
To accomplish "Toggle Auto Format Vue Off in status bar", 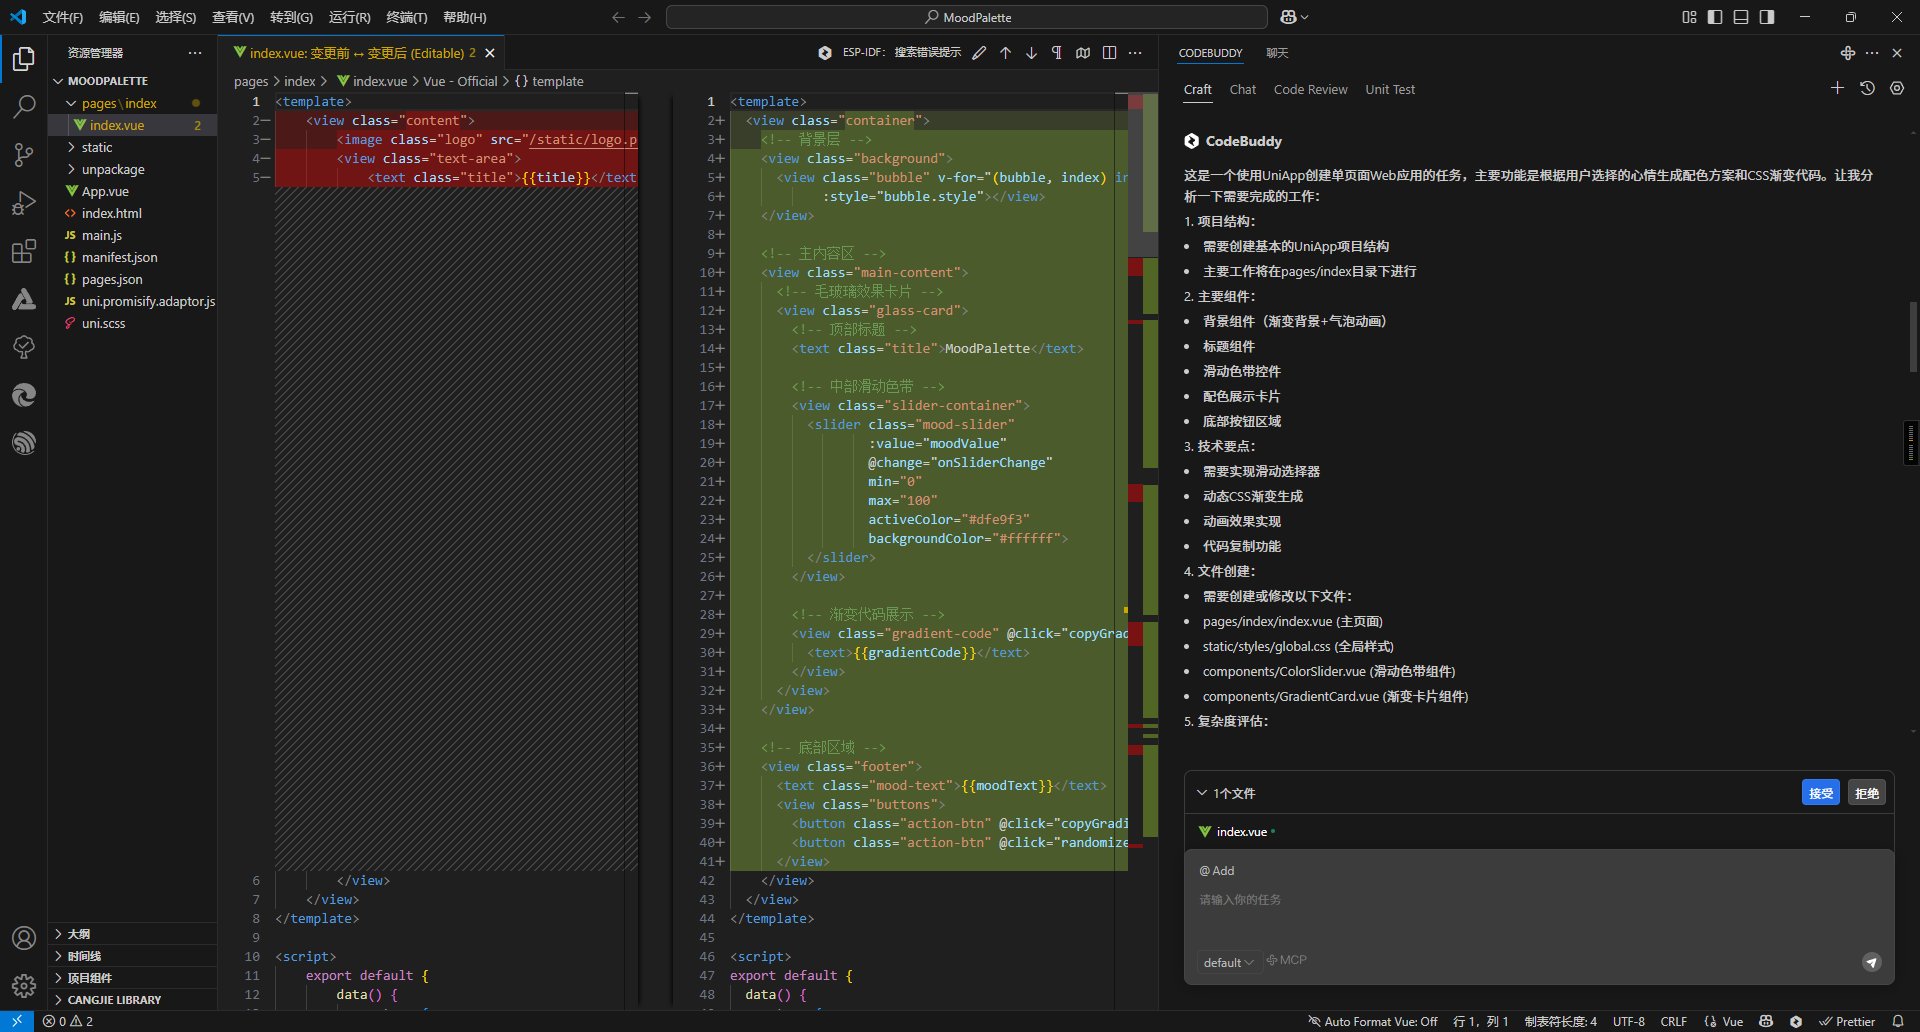I will [x=1373, y=1021].
